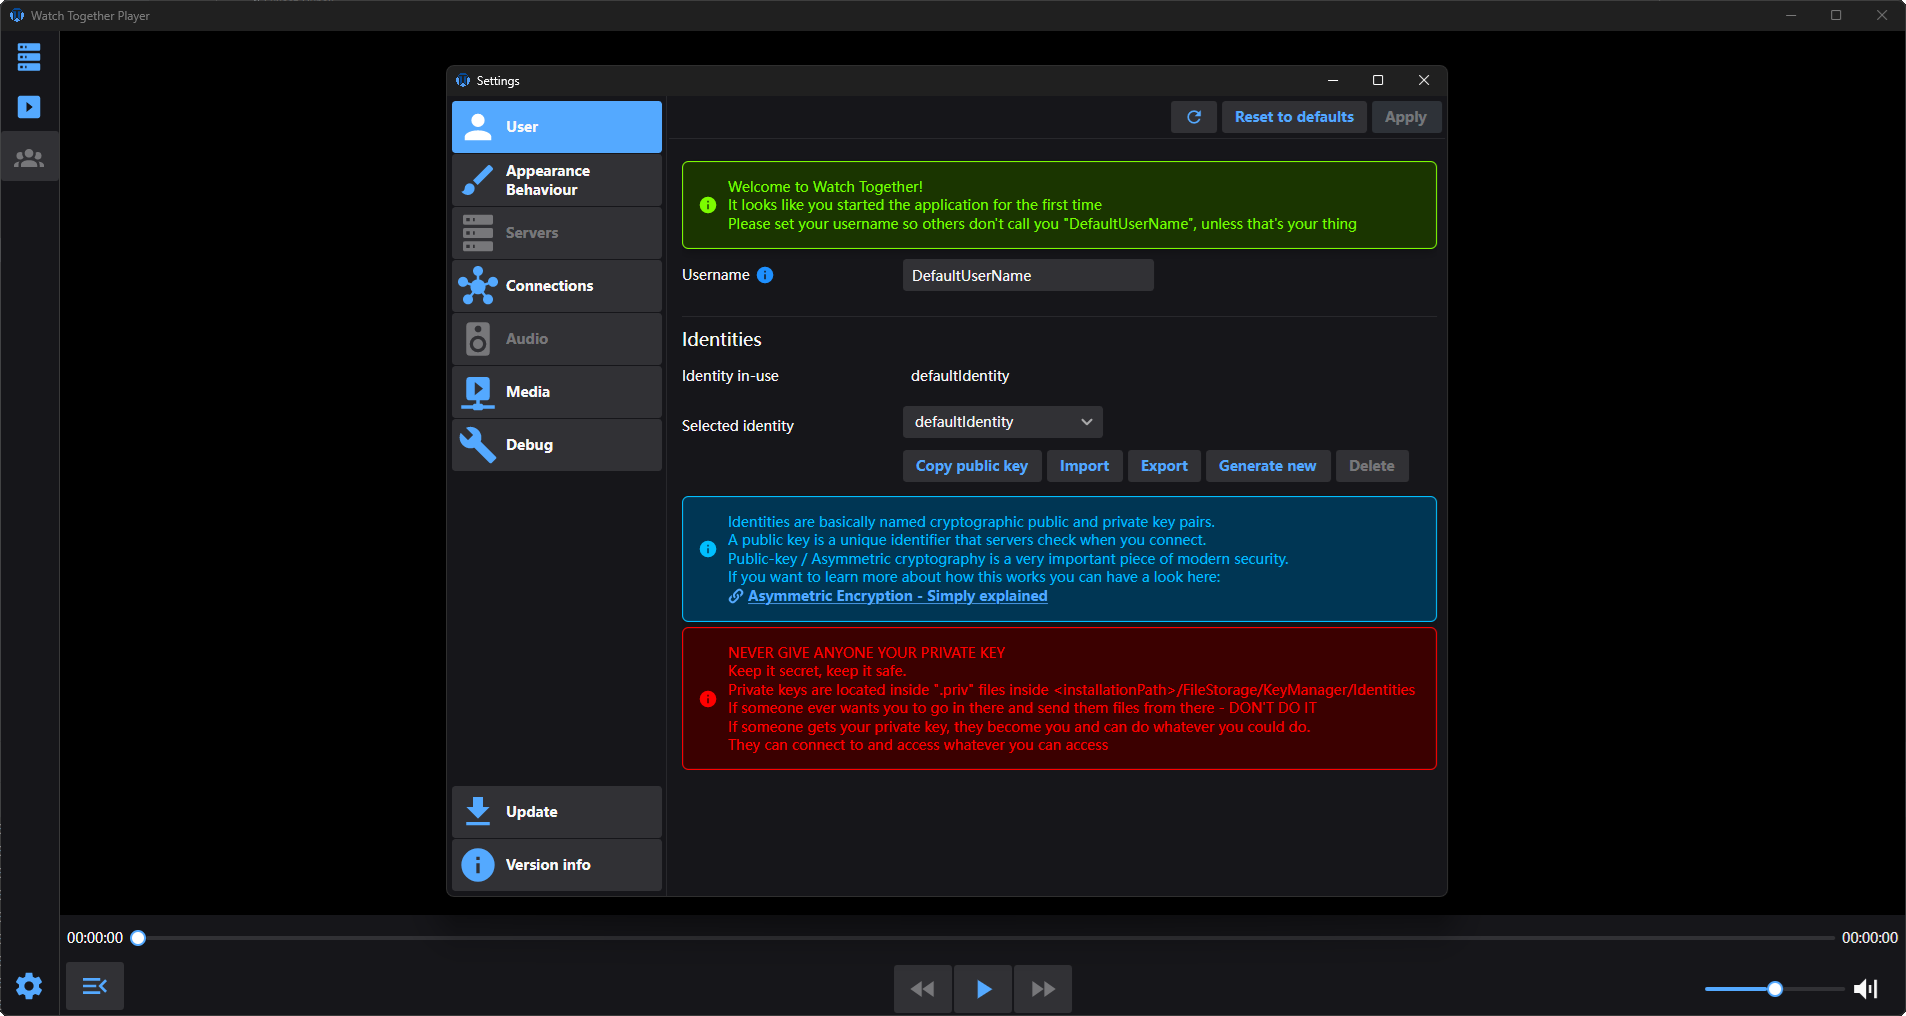Open Asymmetric Encryption - Simply explained link
Image resolution: width=1906 pixels, height=1016 pixels.
[897, 596]
